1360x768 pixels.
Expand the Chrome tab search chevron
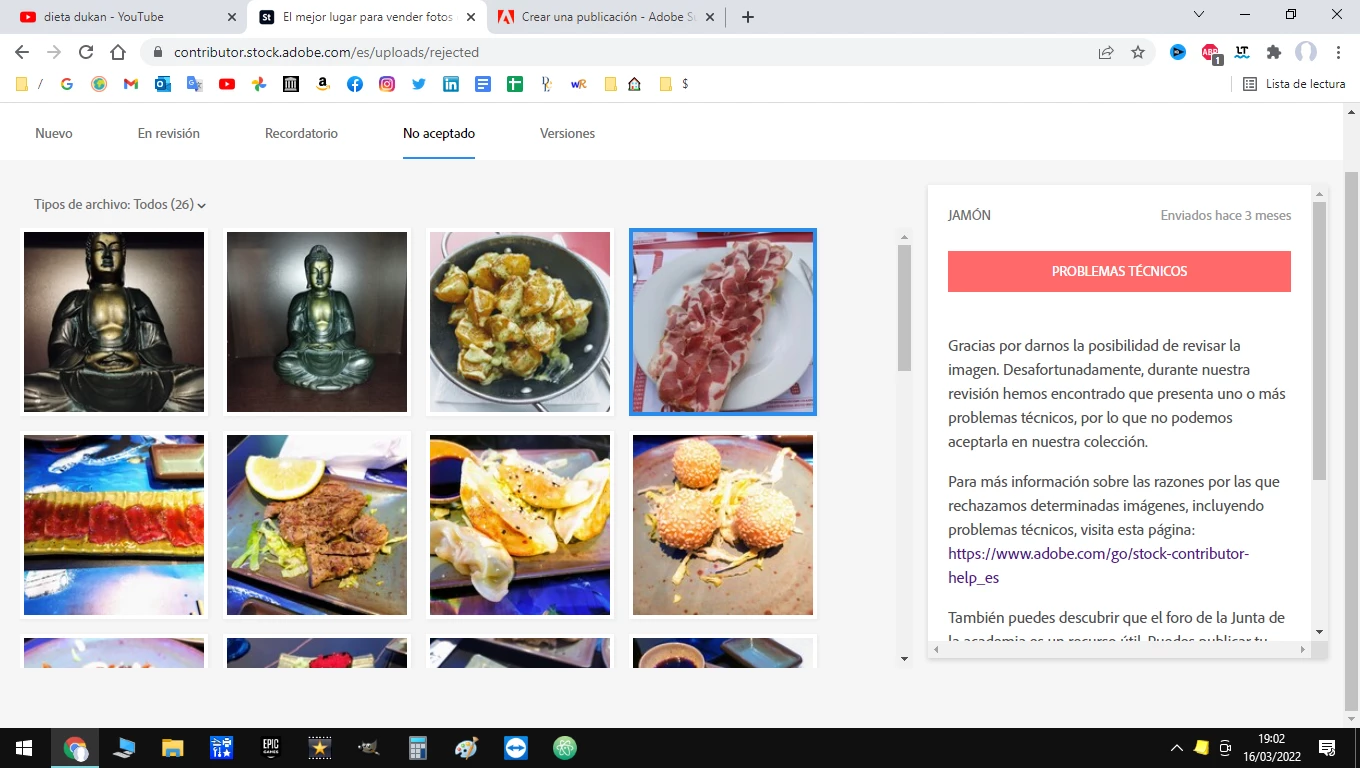click(x=1200, y=15)
